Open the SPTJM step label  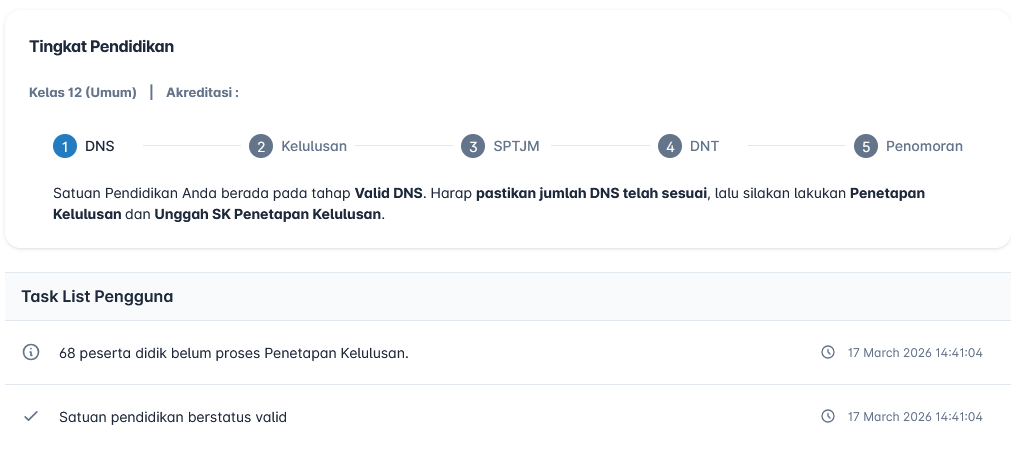point(516,146)
